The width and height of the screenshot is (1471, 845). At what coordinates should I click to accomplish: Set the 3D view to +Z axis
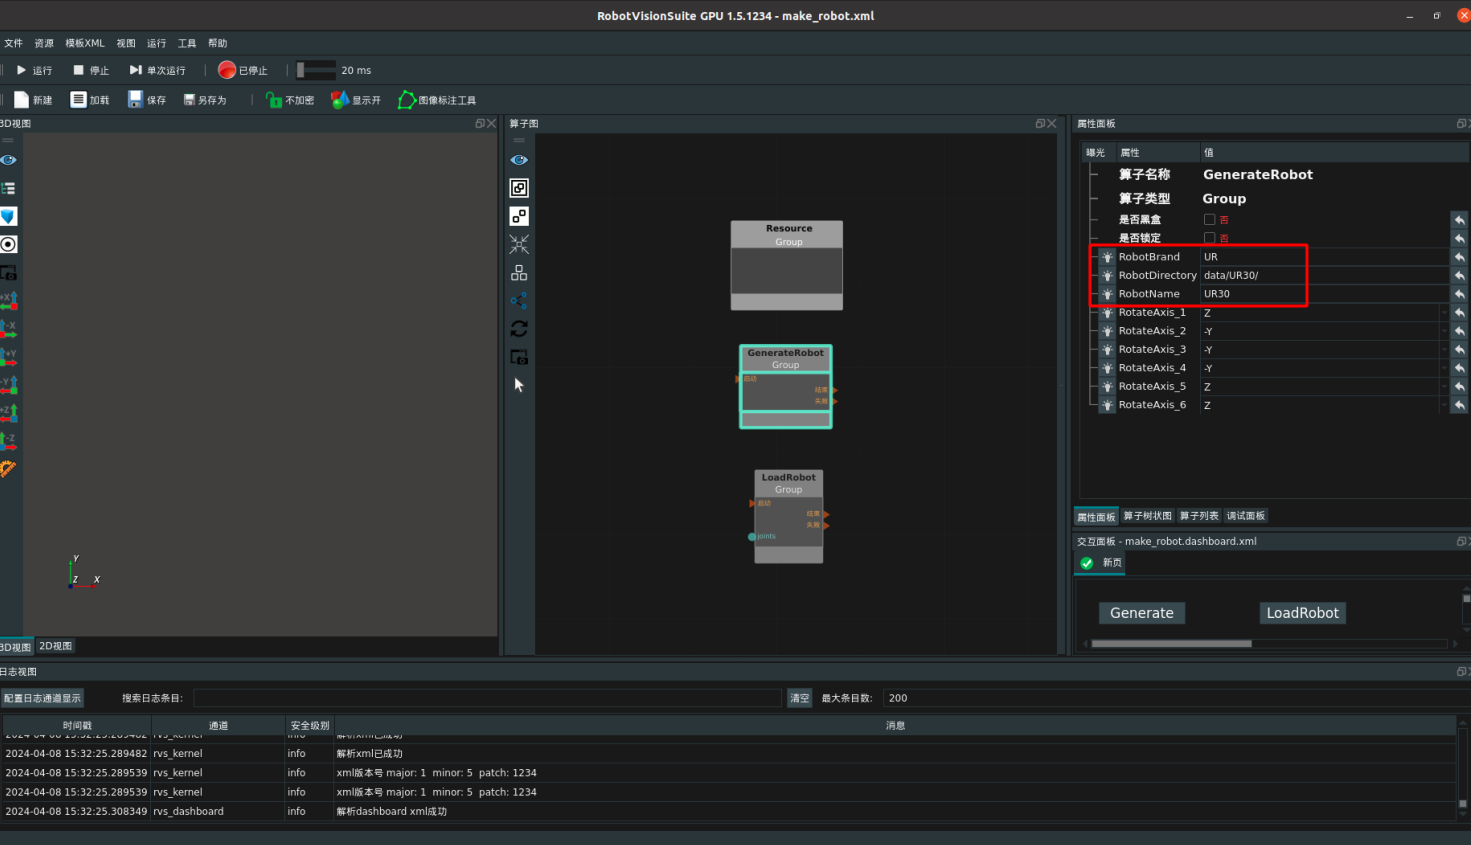tap(9, 412)
